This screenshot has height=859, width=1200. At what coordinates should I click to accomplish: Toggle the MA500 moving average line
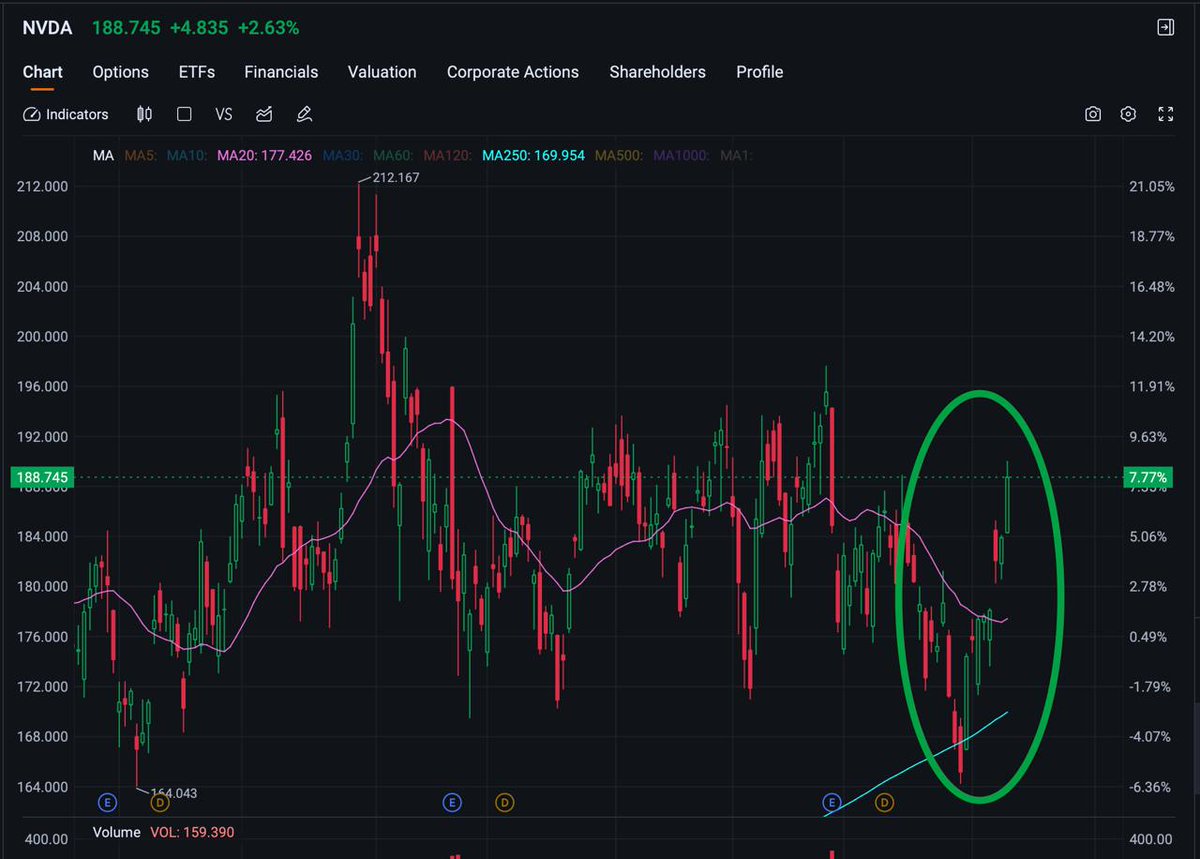(x=620, y=155)
